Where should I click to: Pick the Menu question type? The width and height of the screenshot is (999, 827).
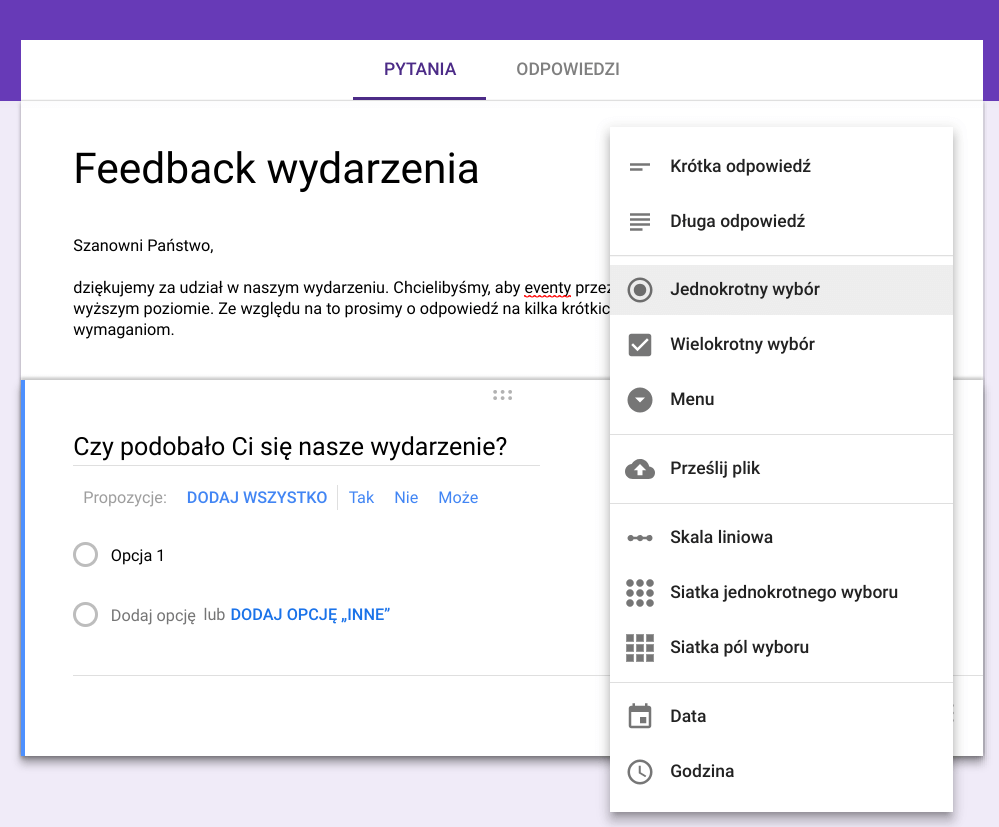(781, 400)
